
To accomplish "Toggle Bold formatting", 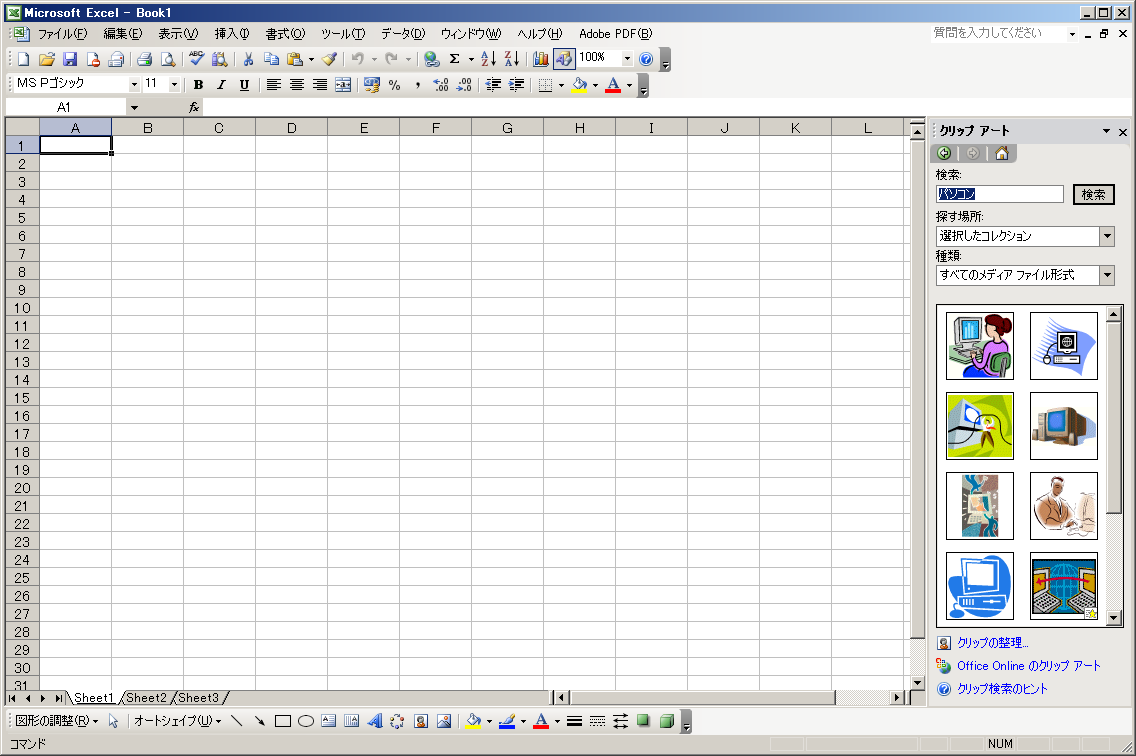I will (198, 85).
